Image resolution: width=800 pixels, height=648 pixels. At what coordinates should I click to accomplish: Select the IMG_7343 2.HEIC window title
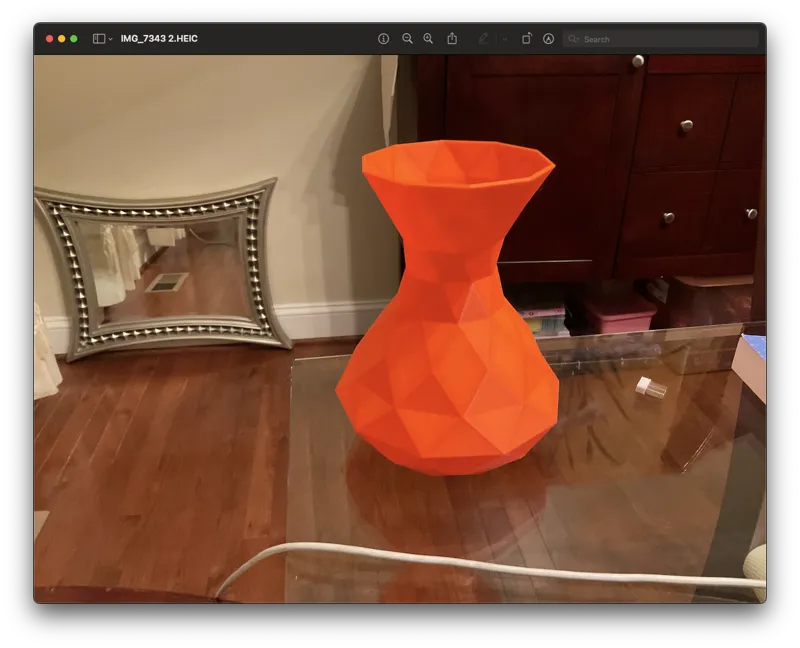point(159,39)
